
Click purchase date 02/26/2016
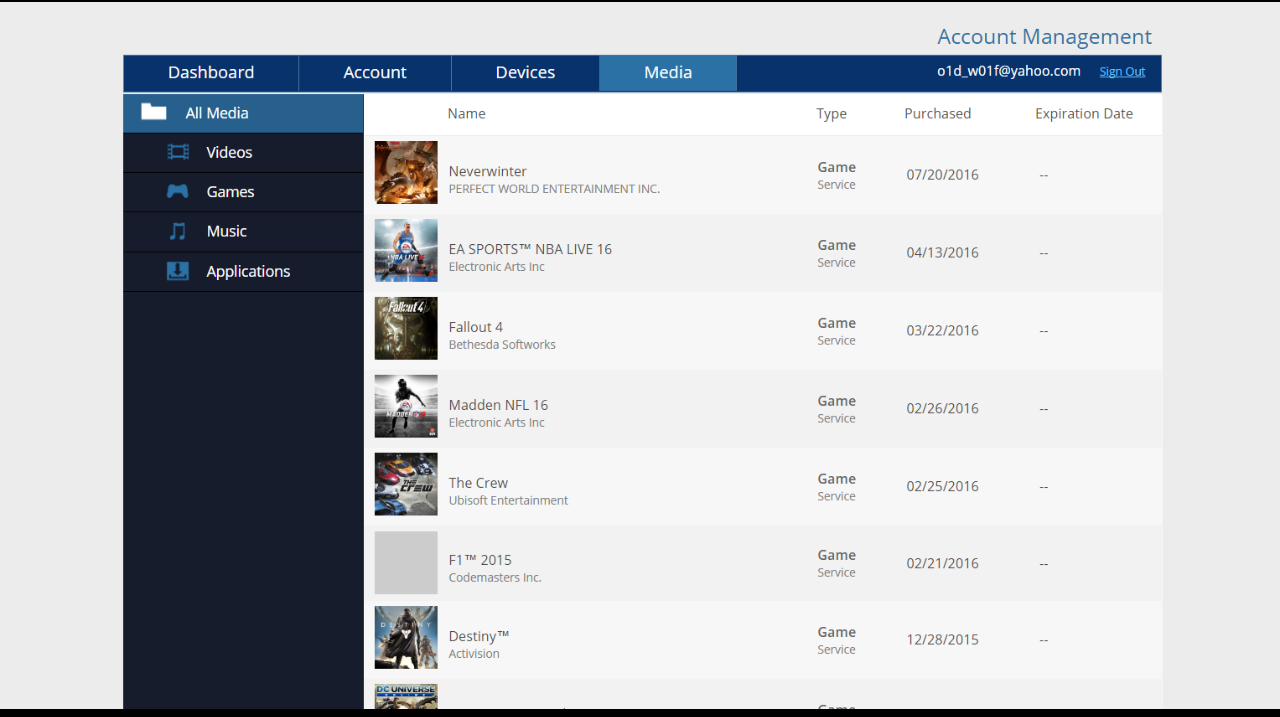coord(942,409)
